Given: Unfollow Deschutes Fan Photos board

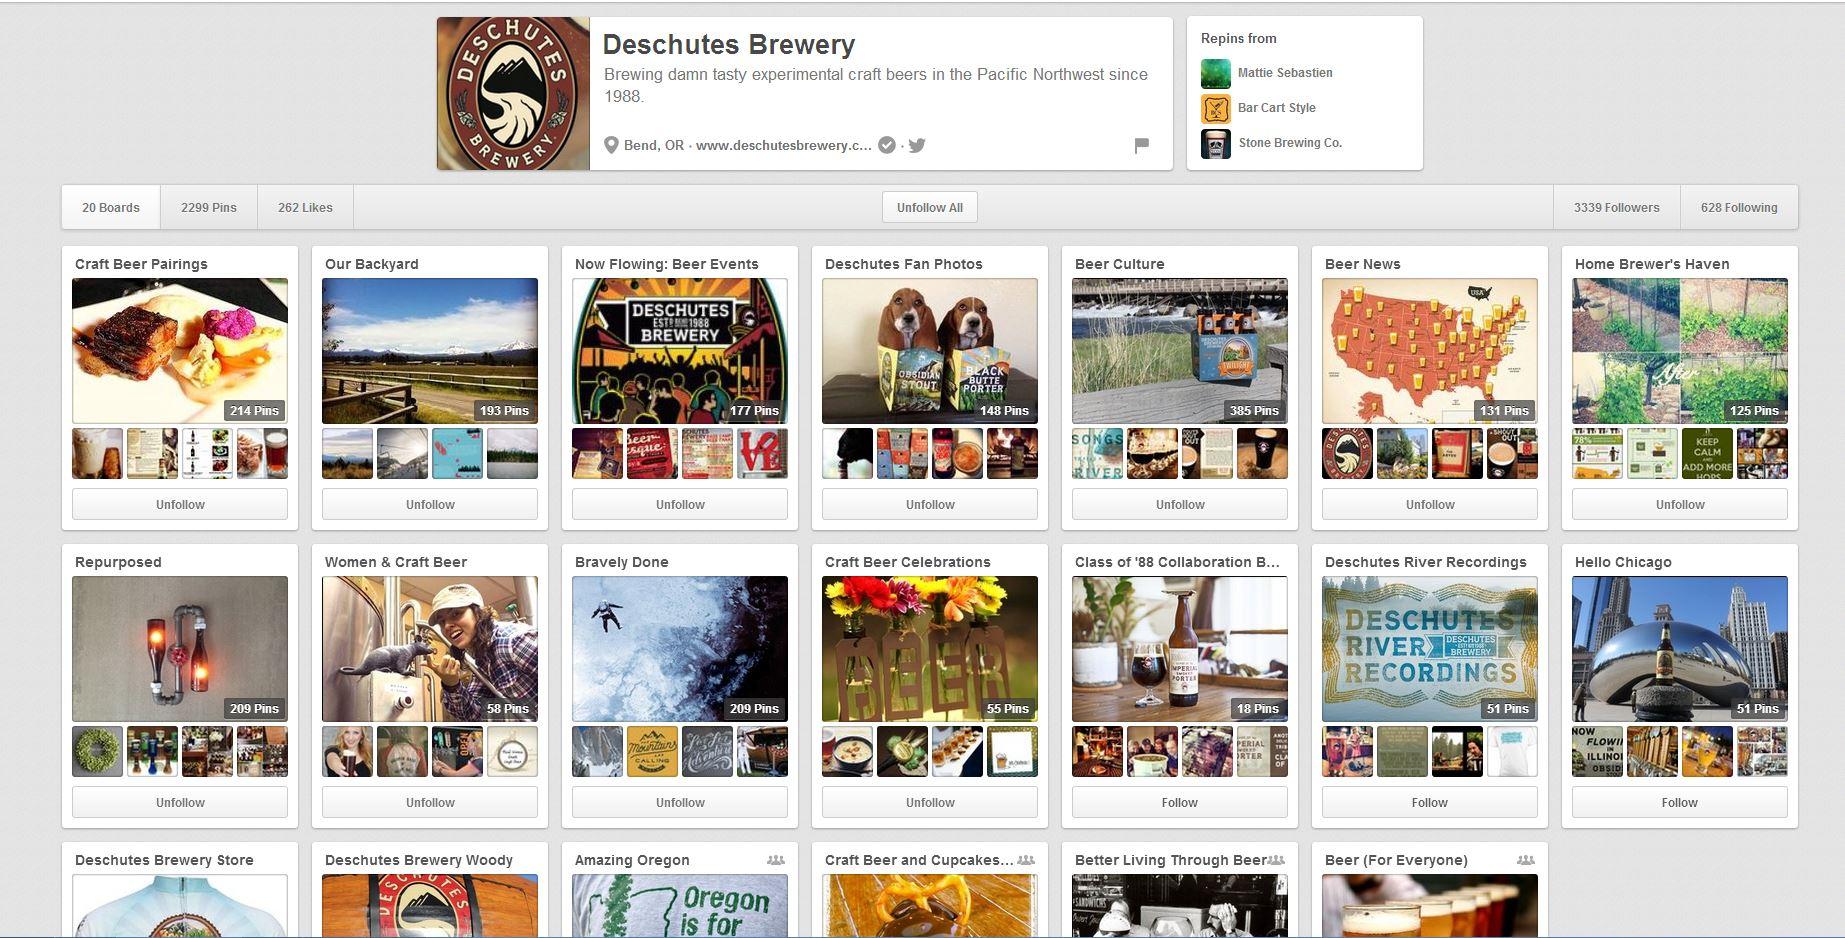Looking at the screenshot, I should pyautogui.click(x=930, y=505).
